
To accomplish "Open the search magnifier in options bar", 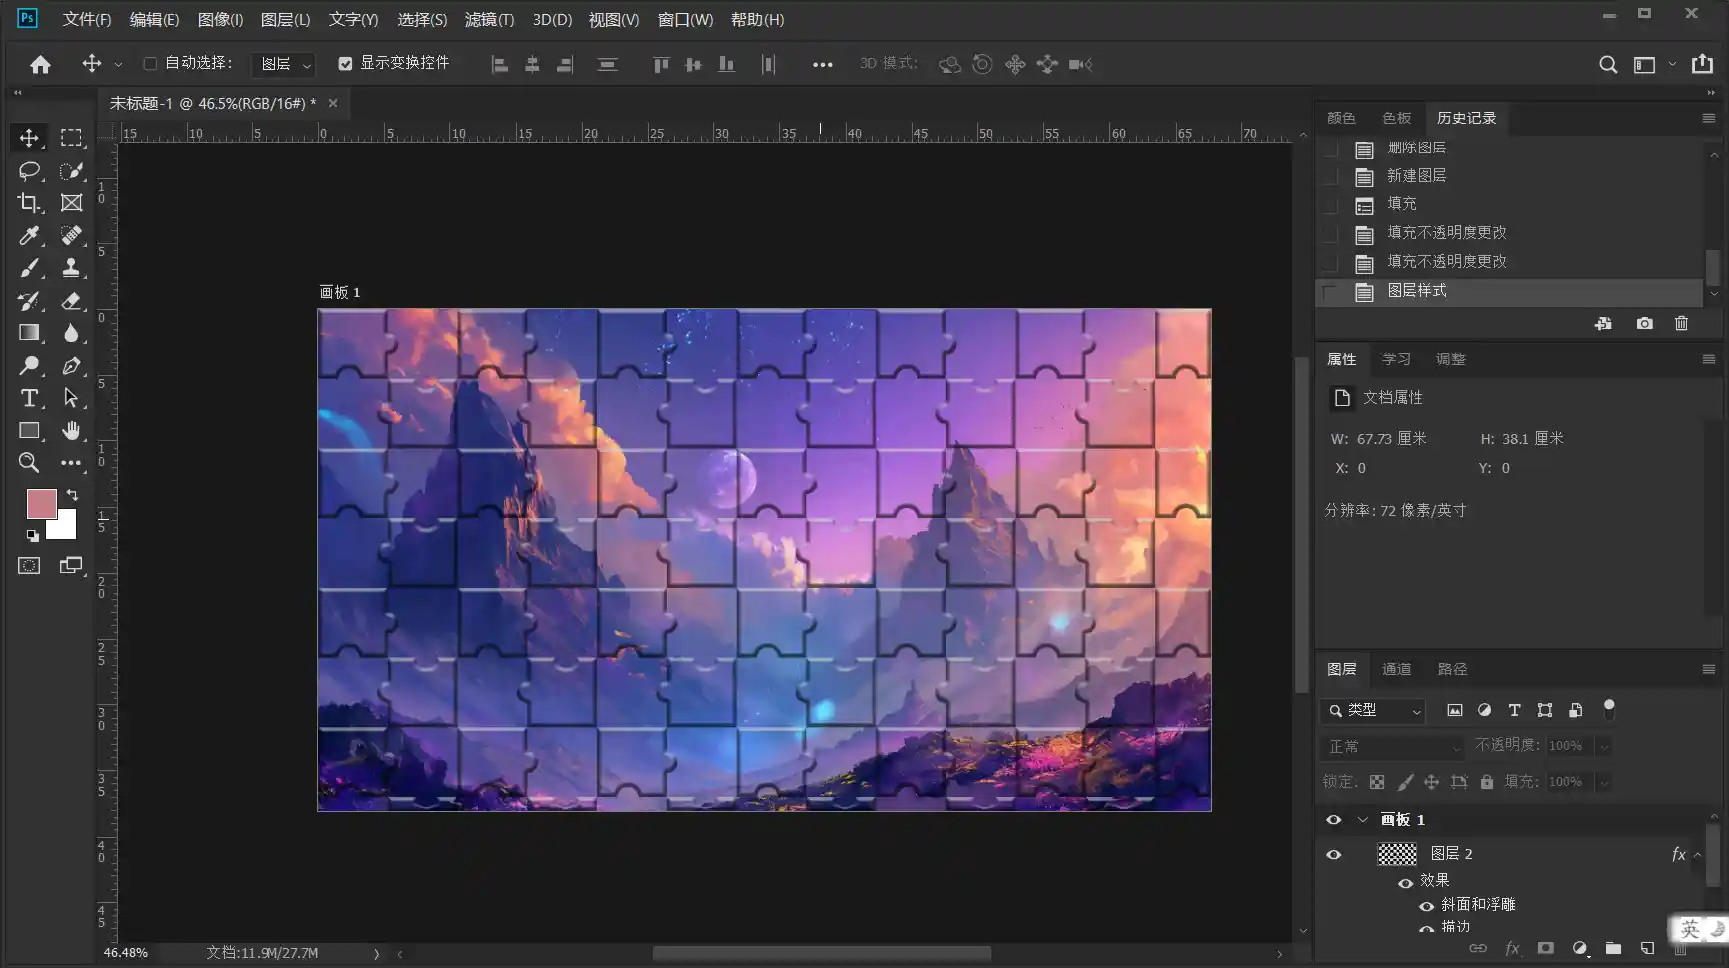I will (x=1608, y=64).
